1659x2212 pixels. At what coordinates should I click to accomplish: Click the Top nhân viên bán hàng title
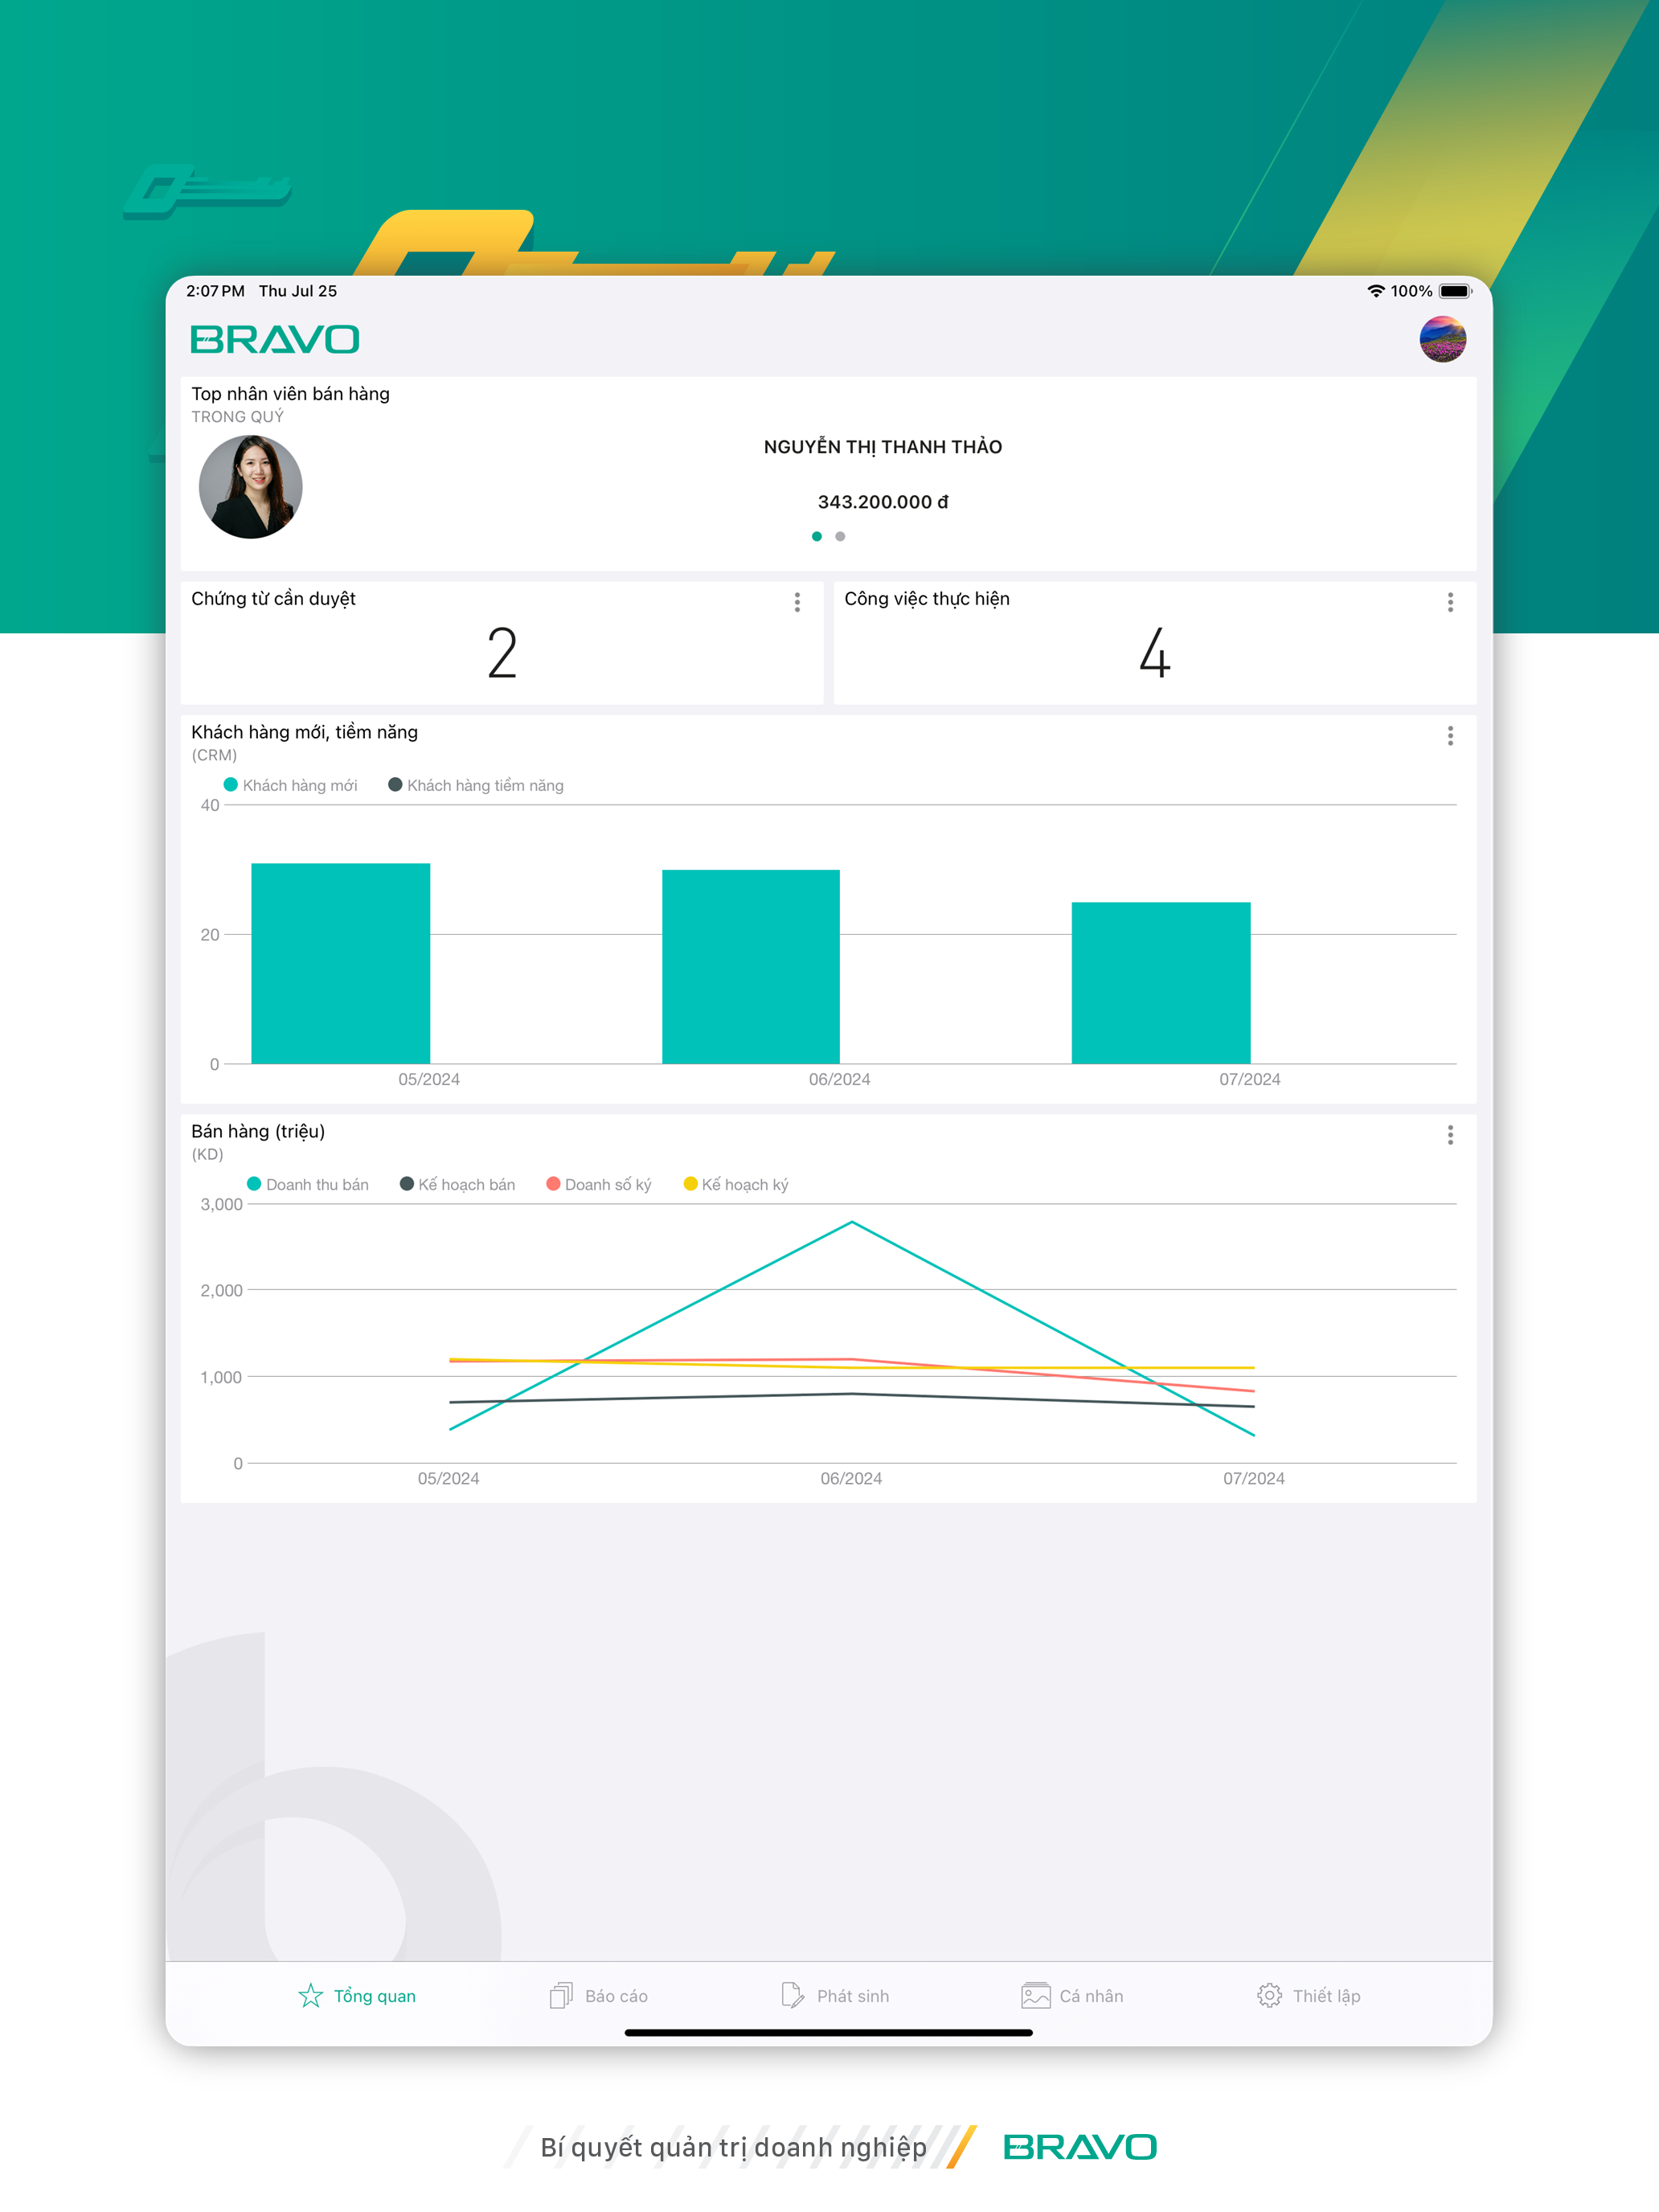pos(291,394)
